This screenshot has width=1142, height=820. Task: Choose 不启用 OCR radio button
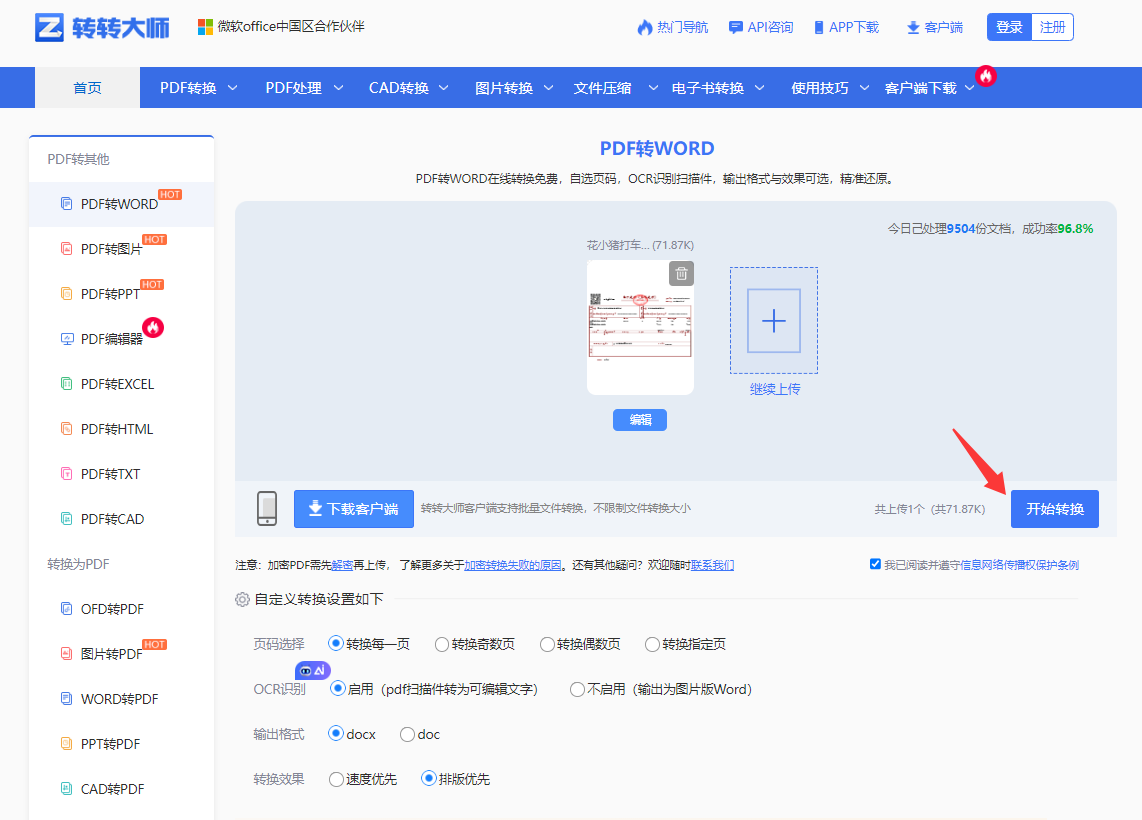tap(577, 690)
